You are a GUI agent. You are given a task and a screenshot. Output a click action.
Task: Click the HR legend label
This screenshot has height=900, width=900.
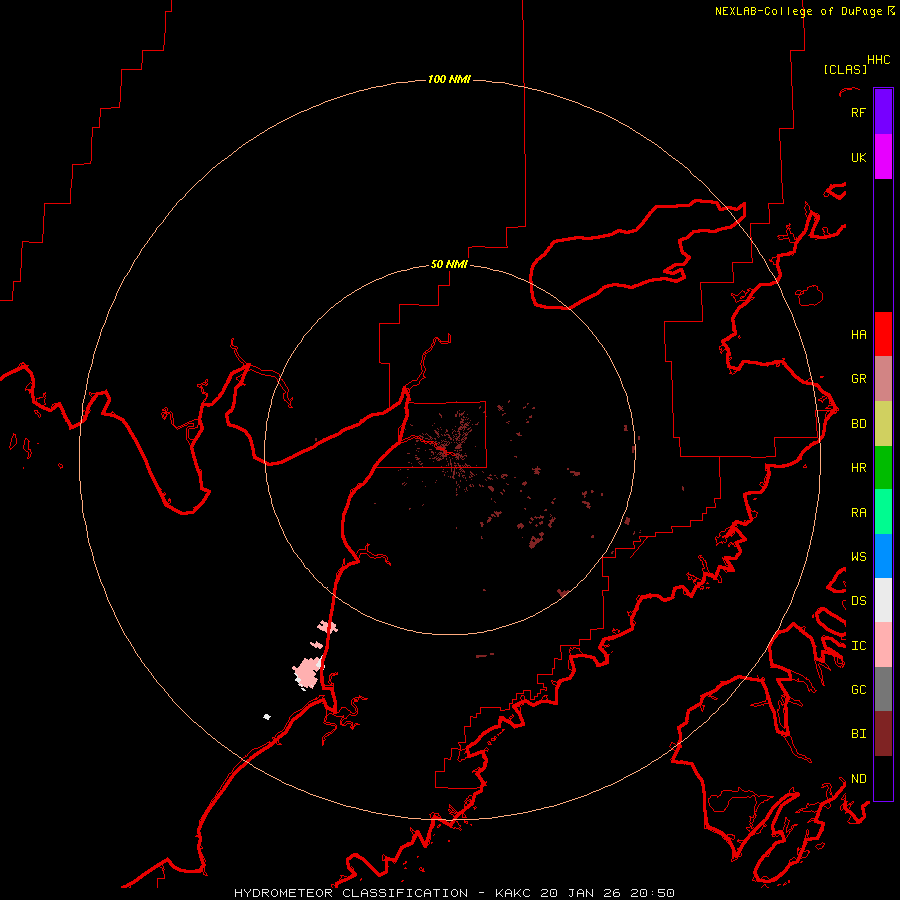[858, 468]
